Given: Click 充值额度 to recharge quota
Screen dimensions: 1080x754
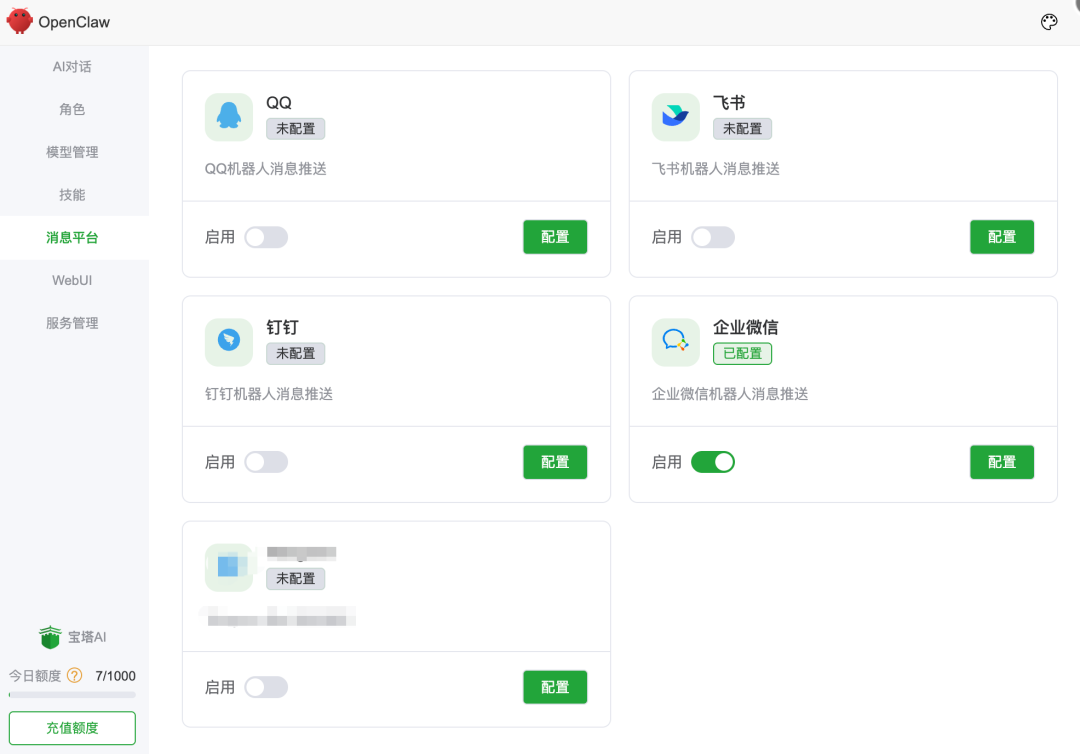Looking at the screenshot, I should [x=71, y=728].
